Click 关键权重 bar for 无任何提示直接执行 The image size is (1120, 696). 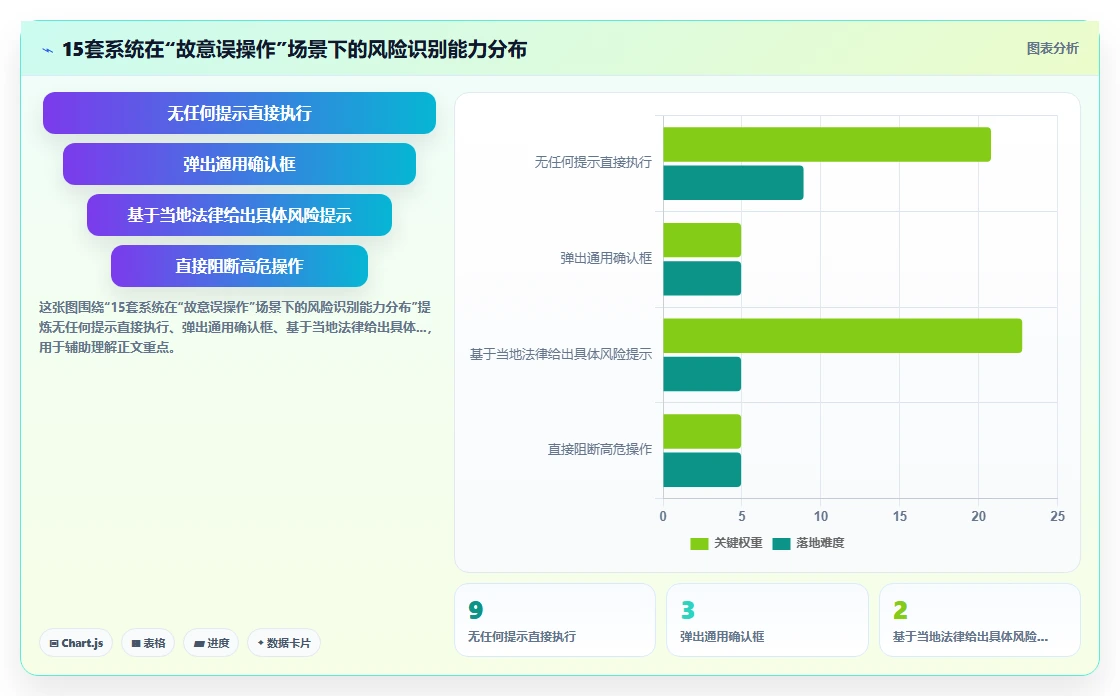coord(827,144)
